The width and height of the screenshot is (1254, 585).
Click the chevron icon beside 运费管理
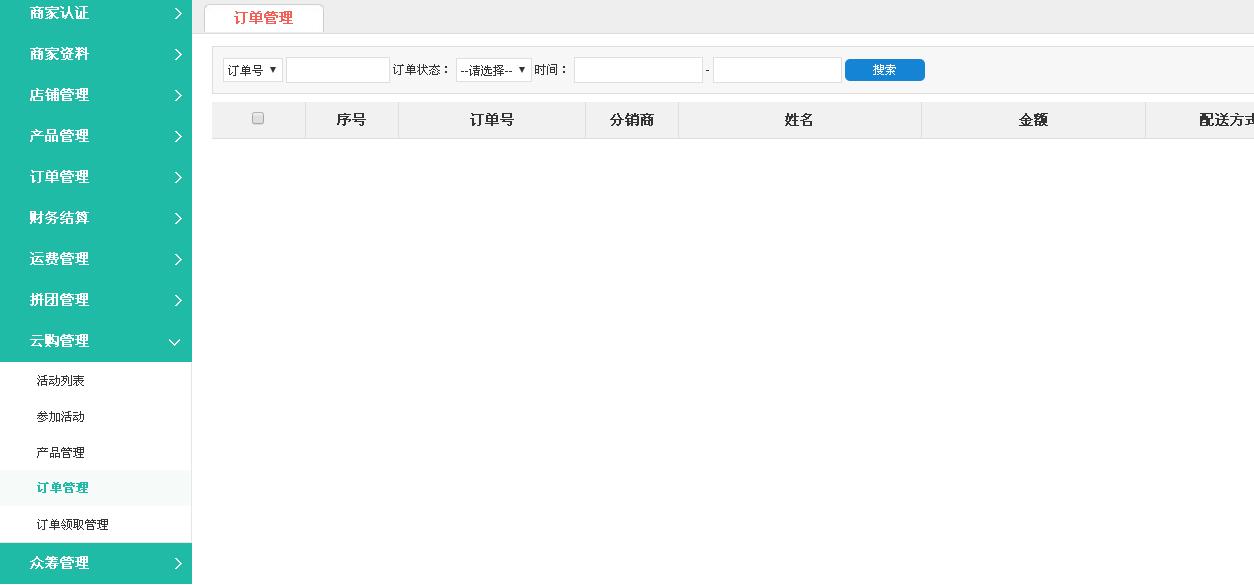177,259
